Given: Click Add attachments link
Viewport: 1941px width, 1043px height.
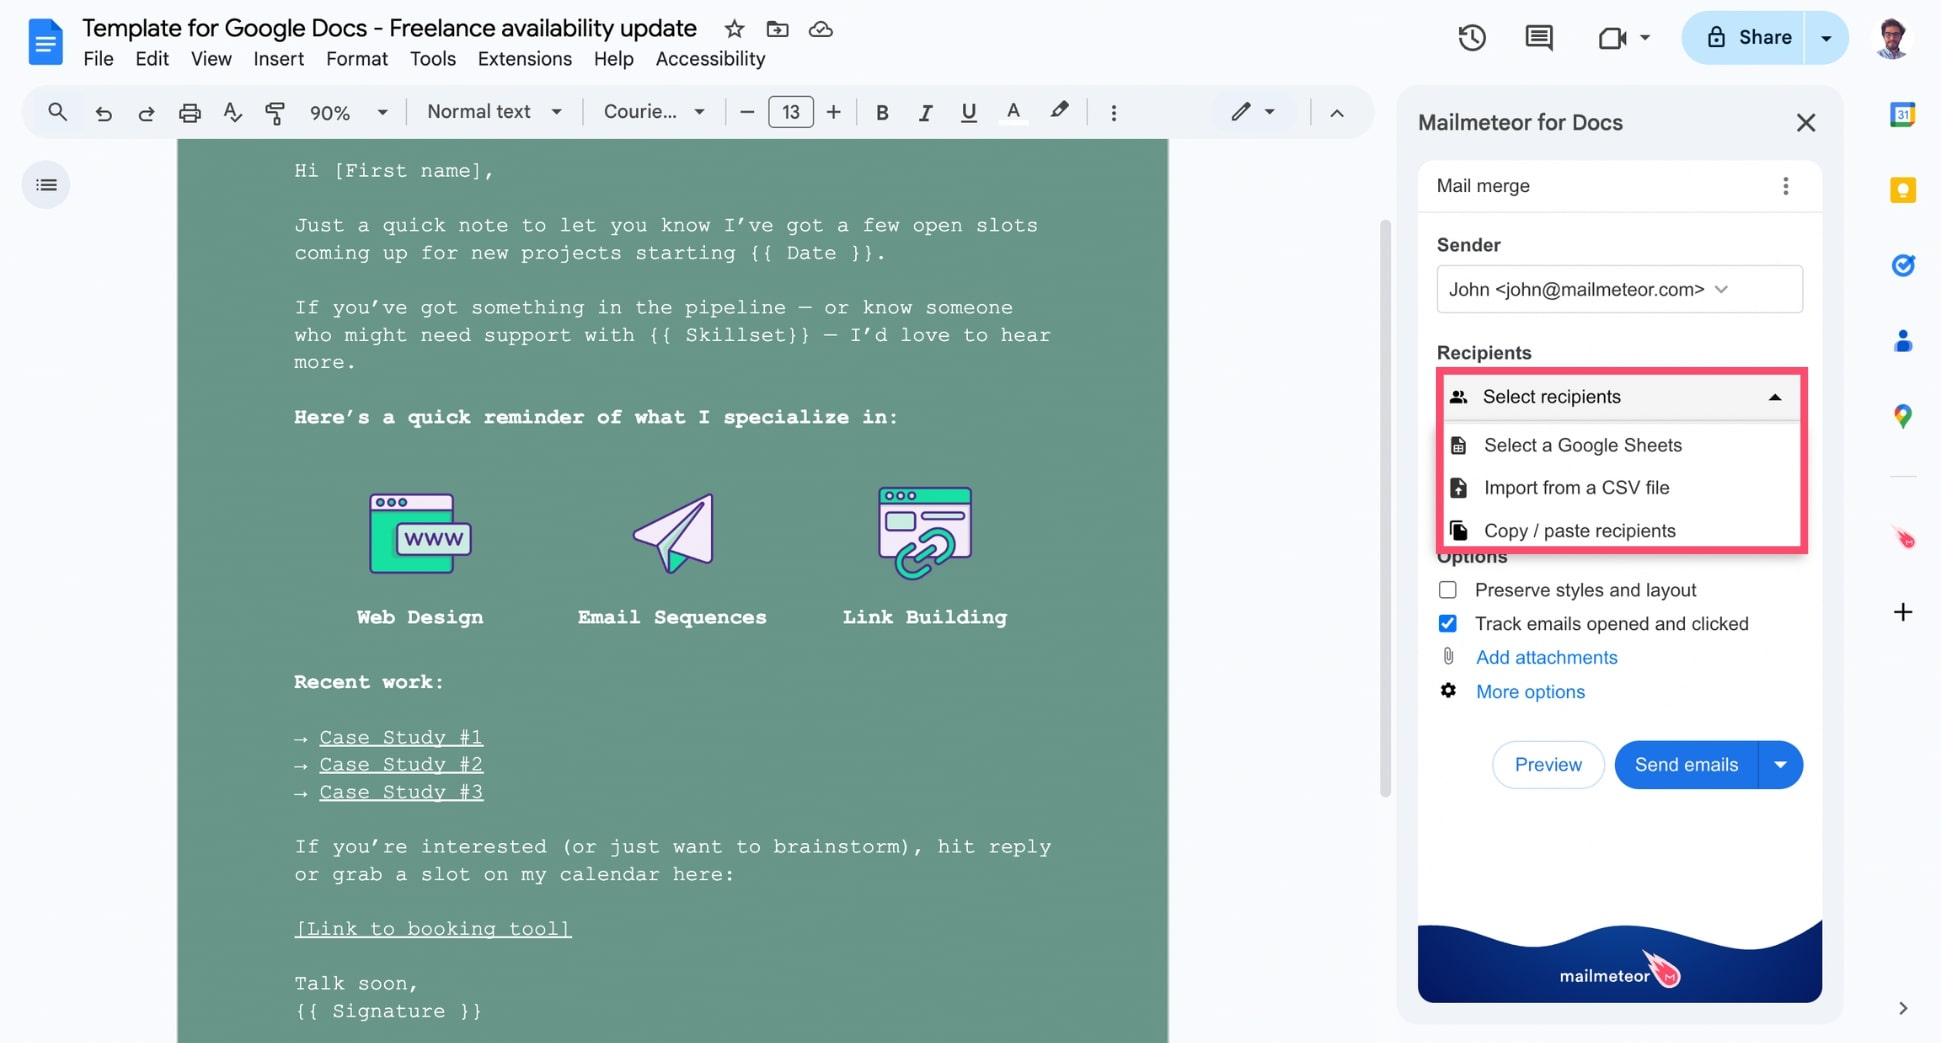Looking at the screenshot, I should (1546, 657).
